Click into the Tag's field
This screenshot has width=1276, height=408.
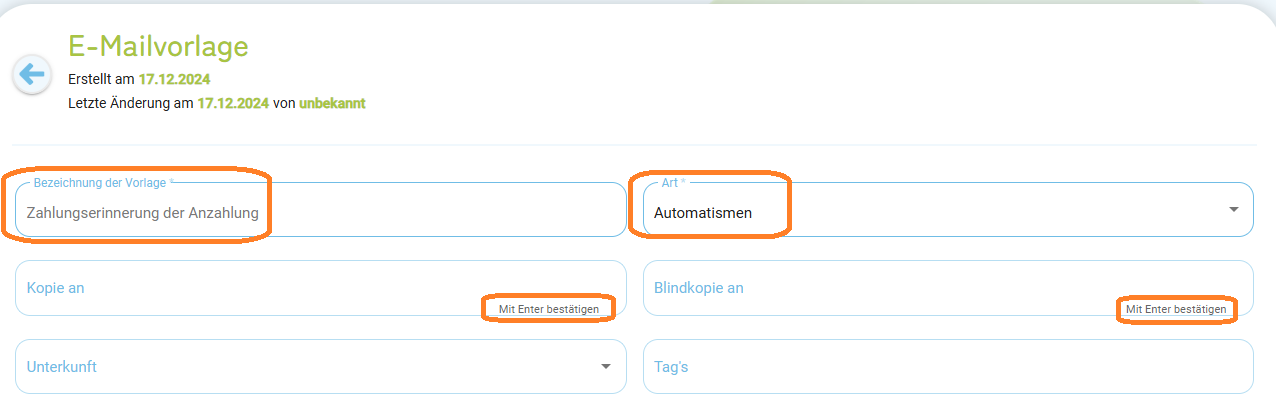coord(948,367)
